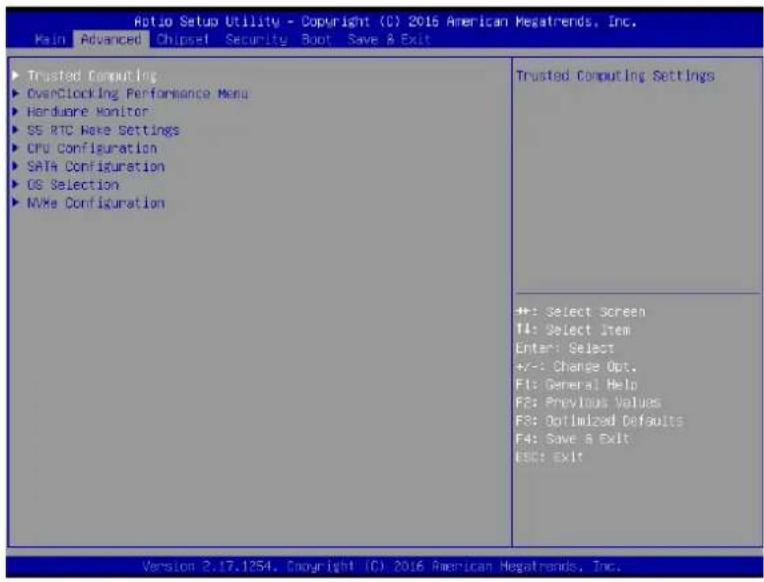Click the Trusted Computing Settings help text
The width and height of the screenshot is (764, 582).
point(615,76)
